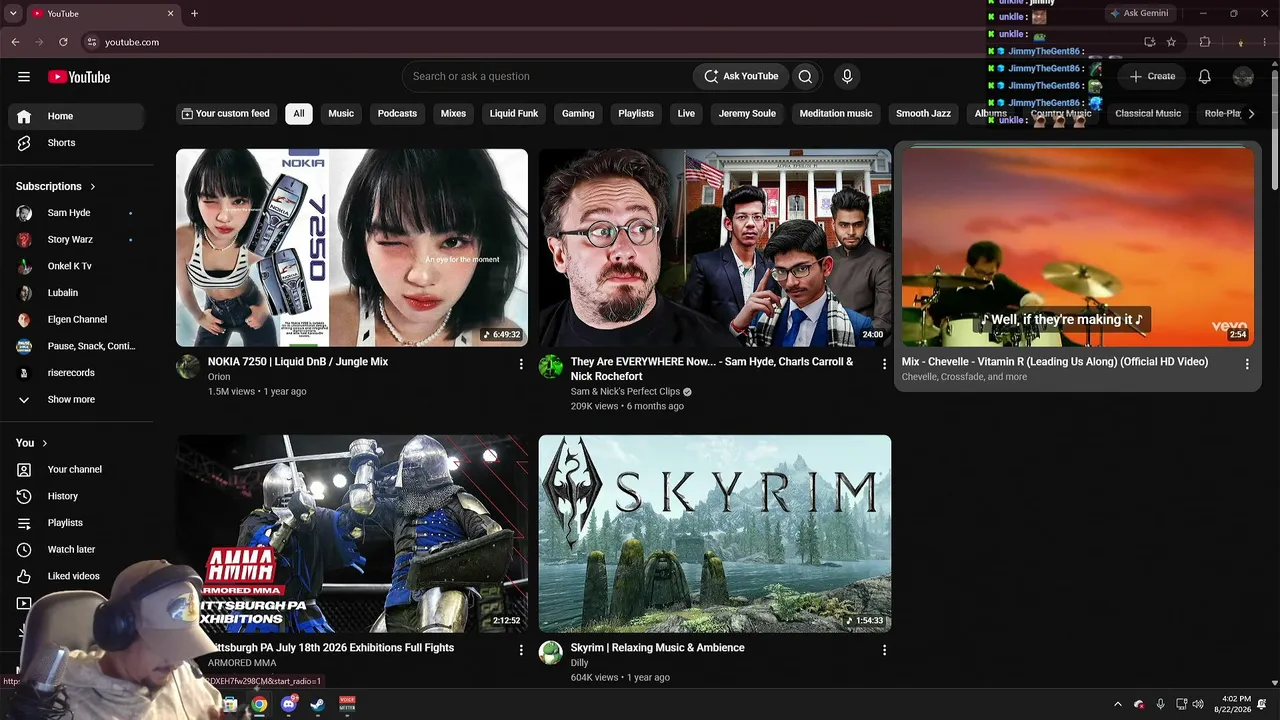Screen dimensions: 1280x720
Task: Open the Shorts section in the sidebar
Action: click(76, 143)
